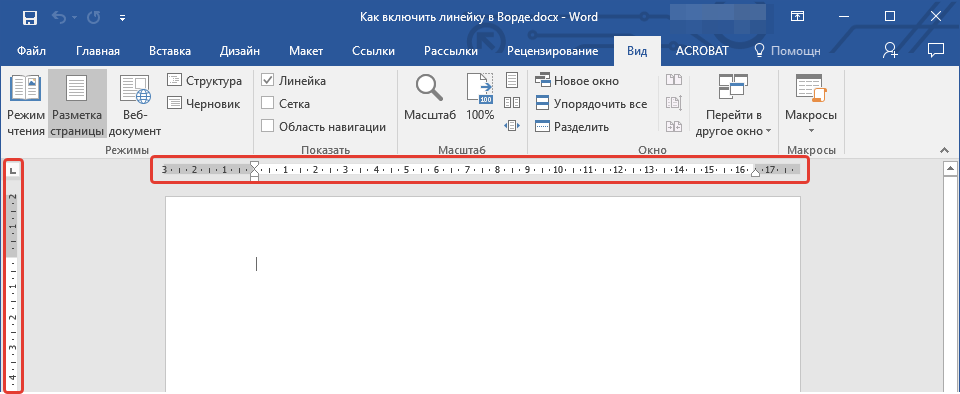The image size is (960, 394).
Task: Uncheck the Линейка ruler checkbox
Action: point(268,81)
